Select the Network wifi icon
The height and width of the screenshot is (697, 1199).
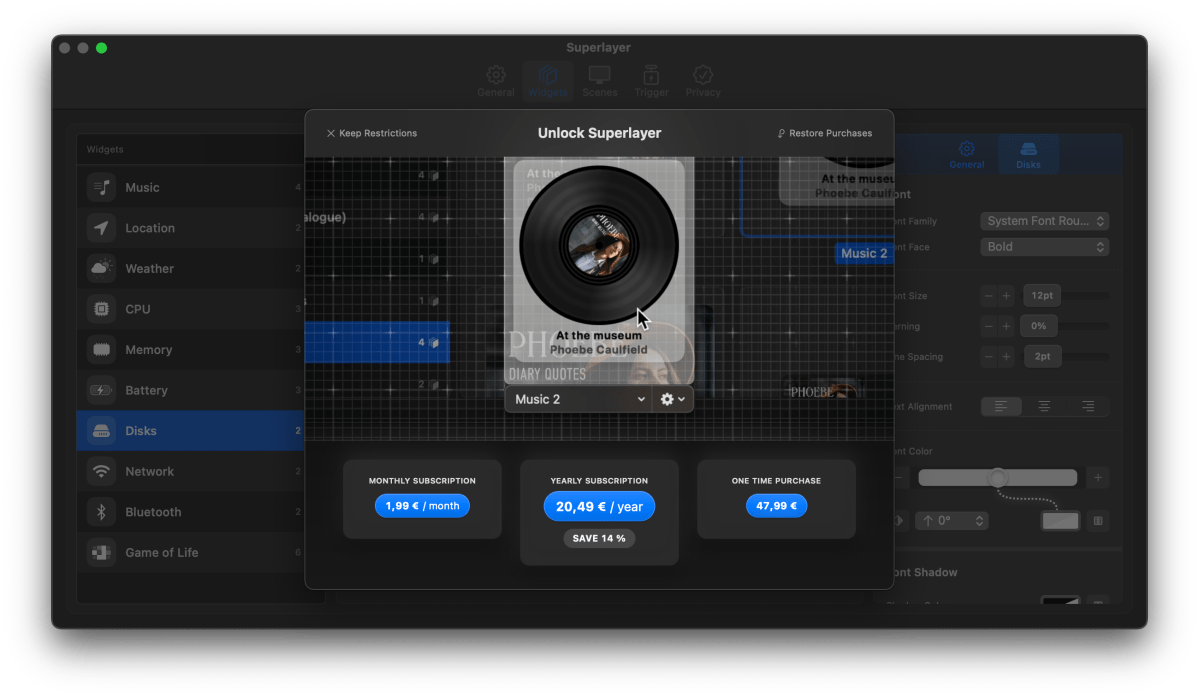(101, 471)
